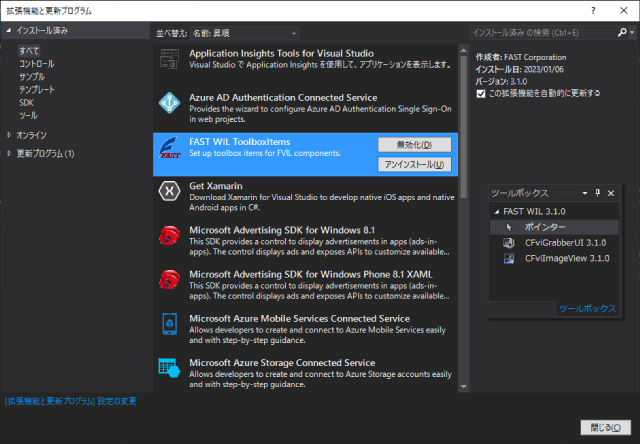Open the toolbox preview window-position dropdown arrow
The image size is (640, 444).
(x=585, y=193)
